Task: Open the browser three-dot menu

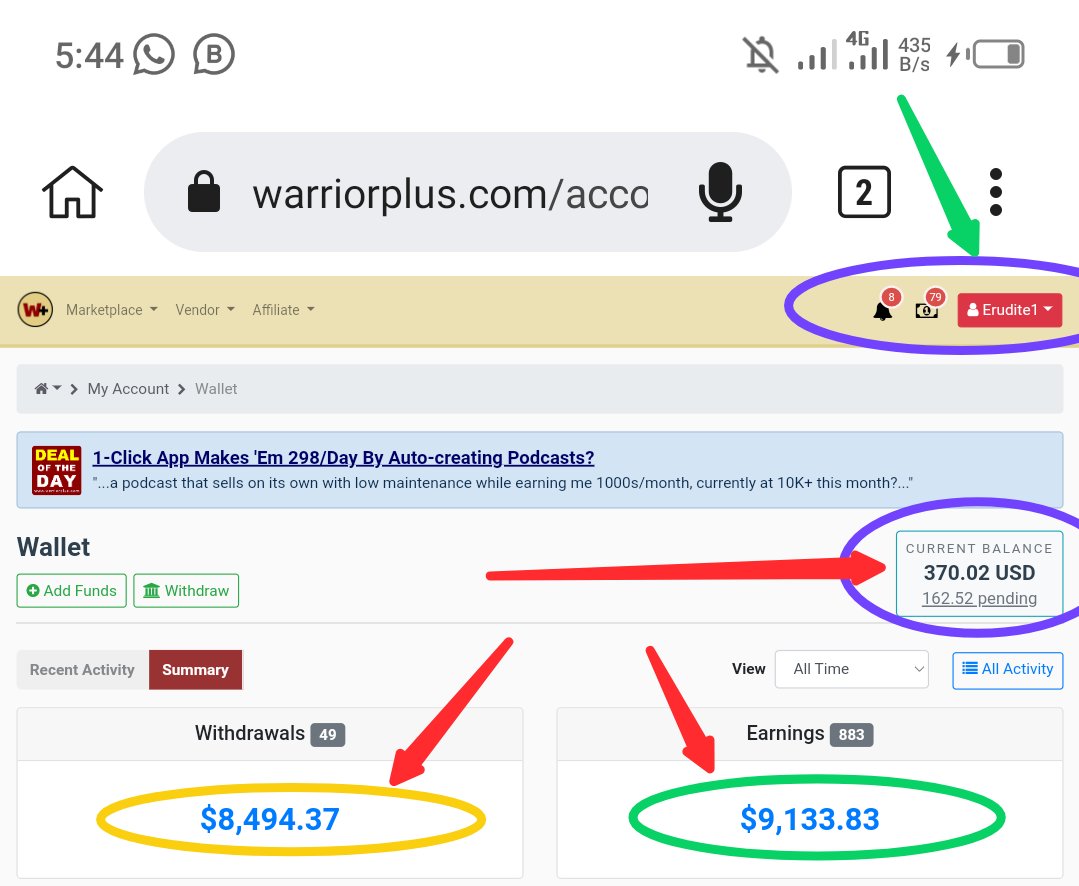Action: [996, 192]
